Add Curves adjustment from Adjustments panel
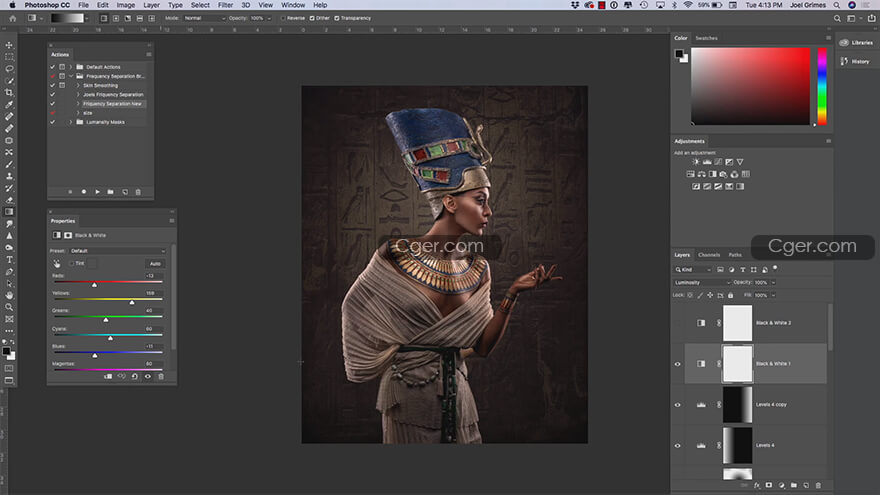Screen dimensions: 880x495 pyautogui.click(x=718, y=162)
